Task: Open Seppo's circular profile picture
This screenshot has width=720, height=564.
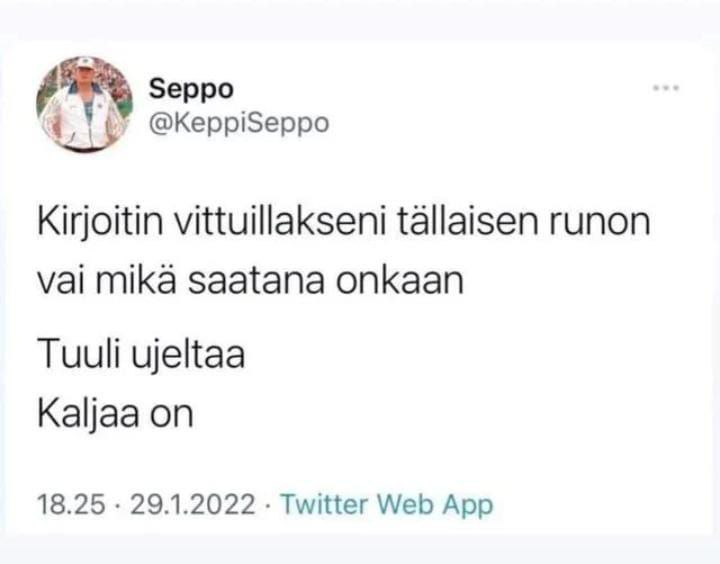Action: click(x=84, y=105)
